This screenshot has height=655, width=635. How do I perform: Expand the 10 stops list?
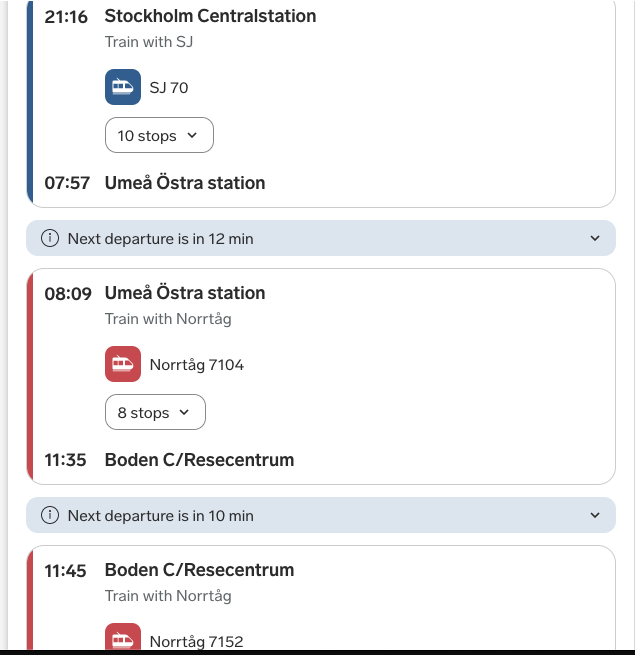click(159, 135)
